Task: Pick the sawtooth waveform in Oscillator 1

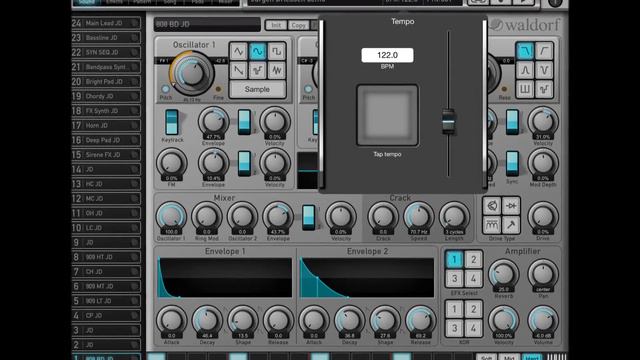Action: (238, 70)
